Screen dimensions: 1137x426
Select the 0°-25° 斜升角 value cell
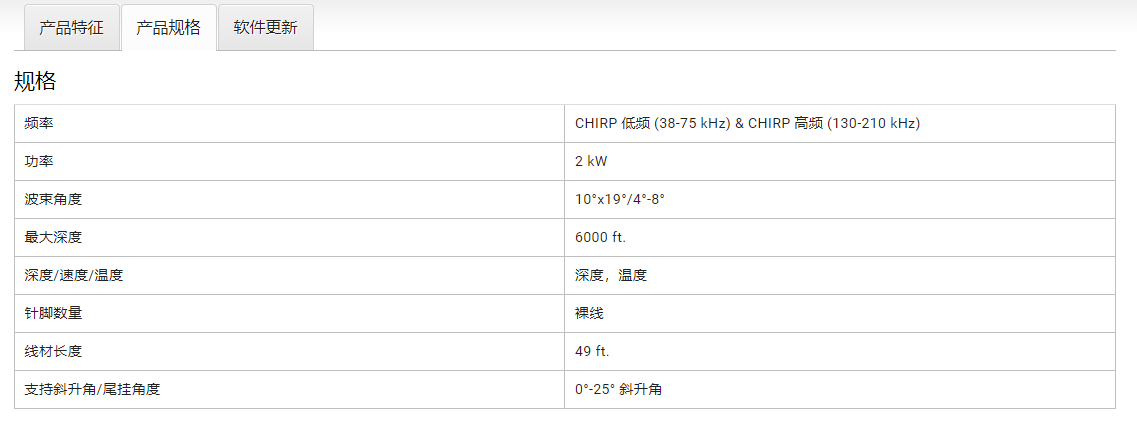pos(618,389)
